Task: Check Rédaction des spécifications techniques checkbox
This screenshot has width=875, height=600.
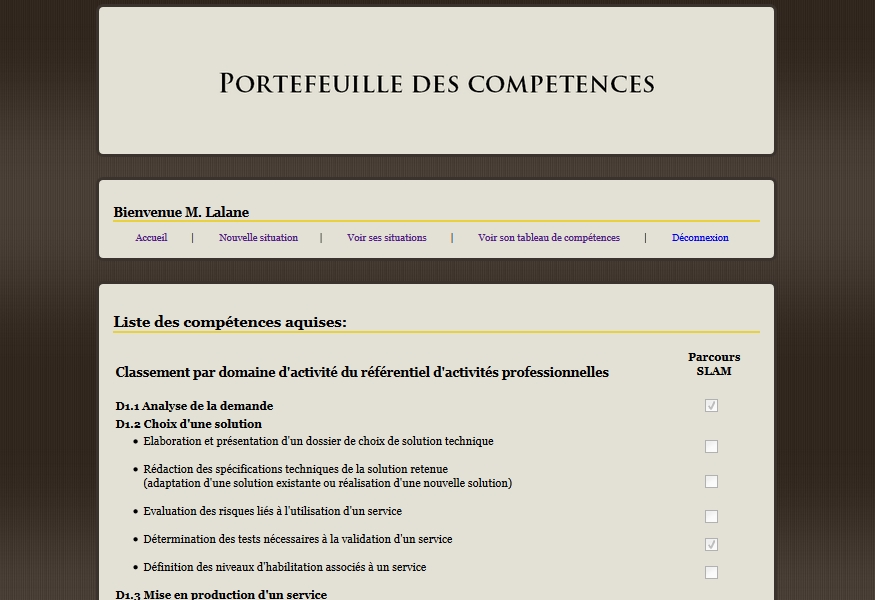Action: [x=711, y=481]
